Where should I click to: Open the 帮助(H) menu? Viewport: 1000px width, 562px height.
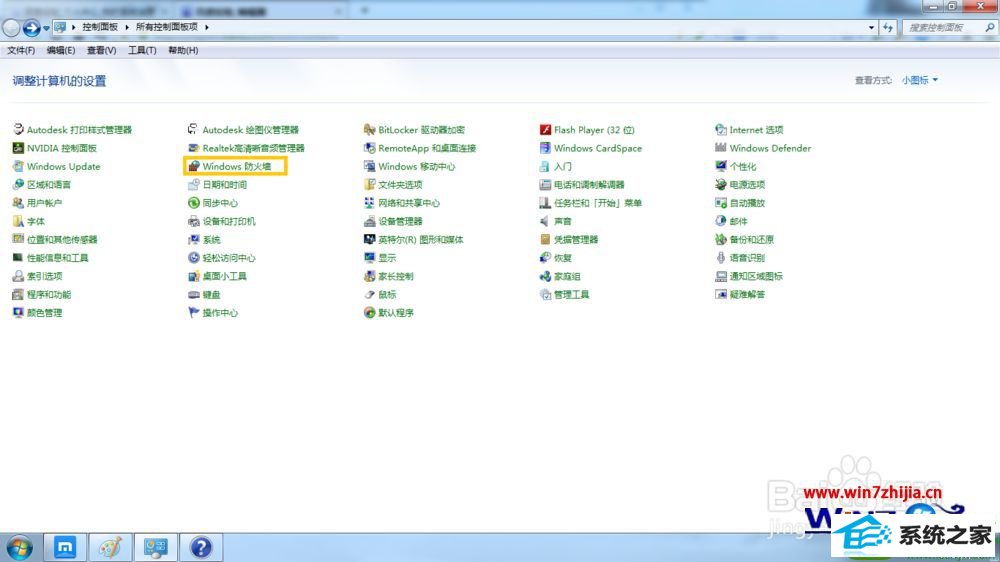[x=183, y=50]
